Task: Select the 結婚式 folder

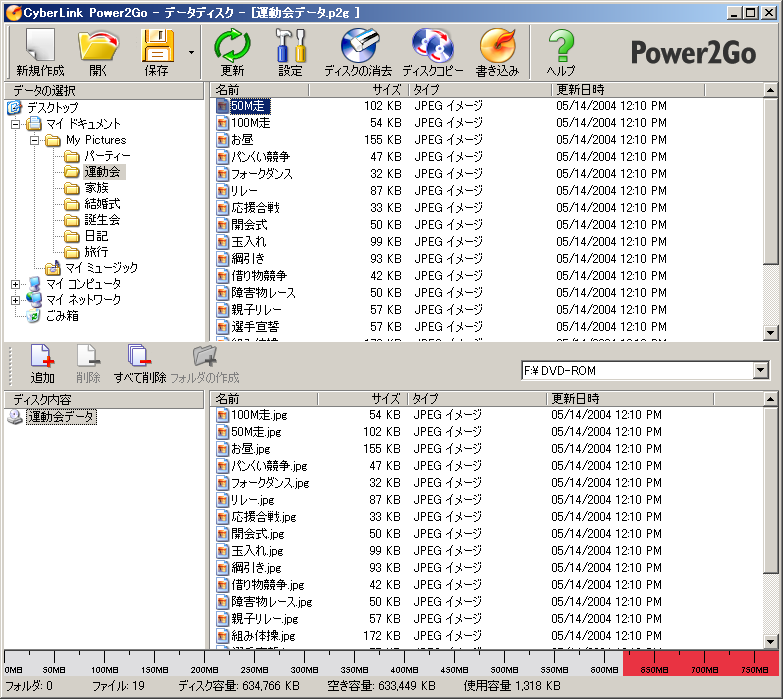Action: click(x=102, y=204)
